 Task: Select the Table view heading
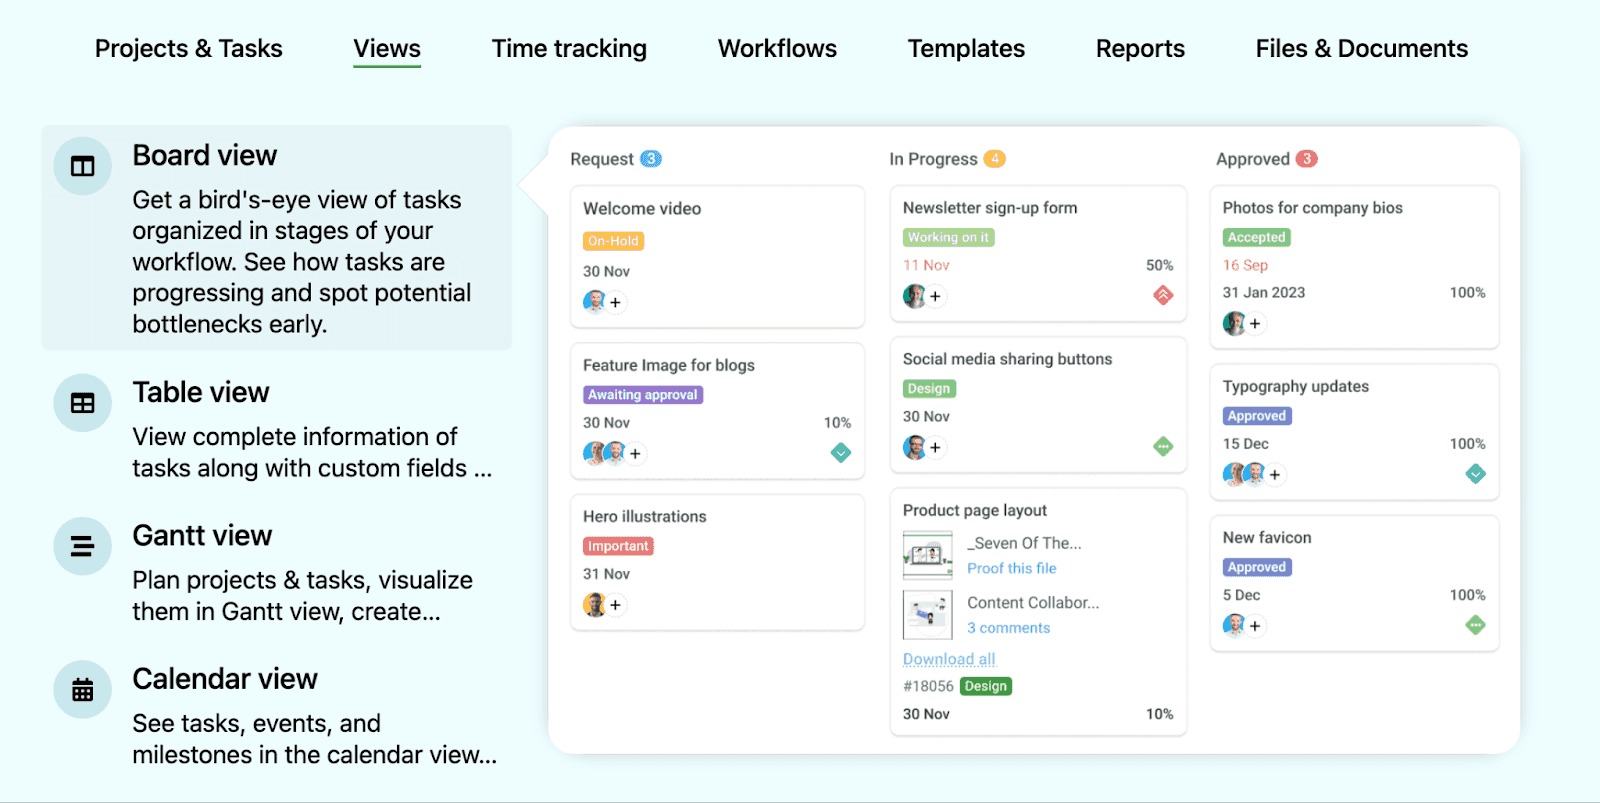coord(201,392)
